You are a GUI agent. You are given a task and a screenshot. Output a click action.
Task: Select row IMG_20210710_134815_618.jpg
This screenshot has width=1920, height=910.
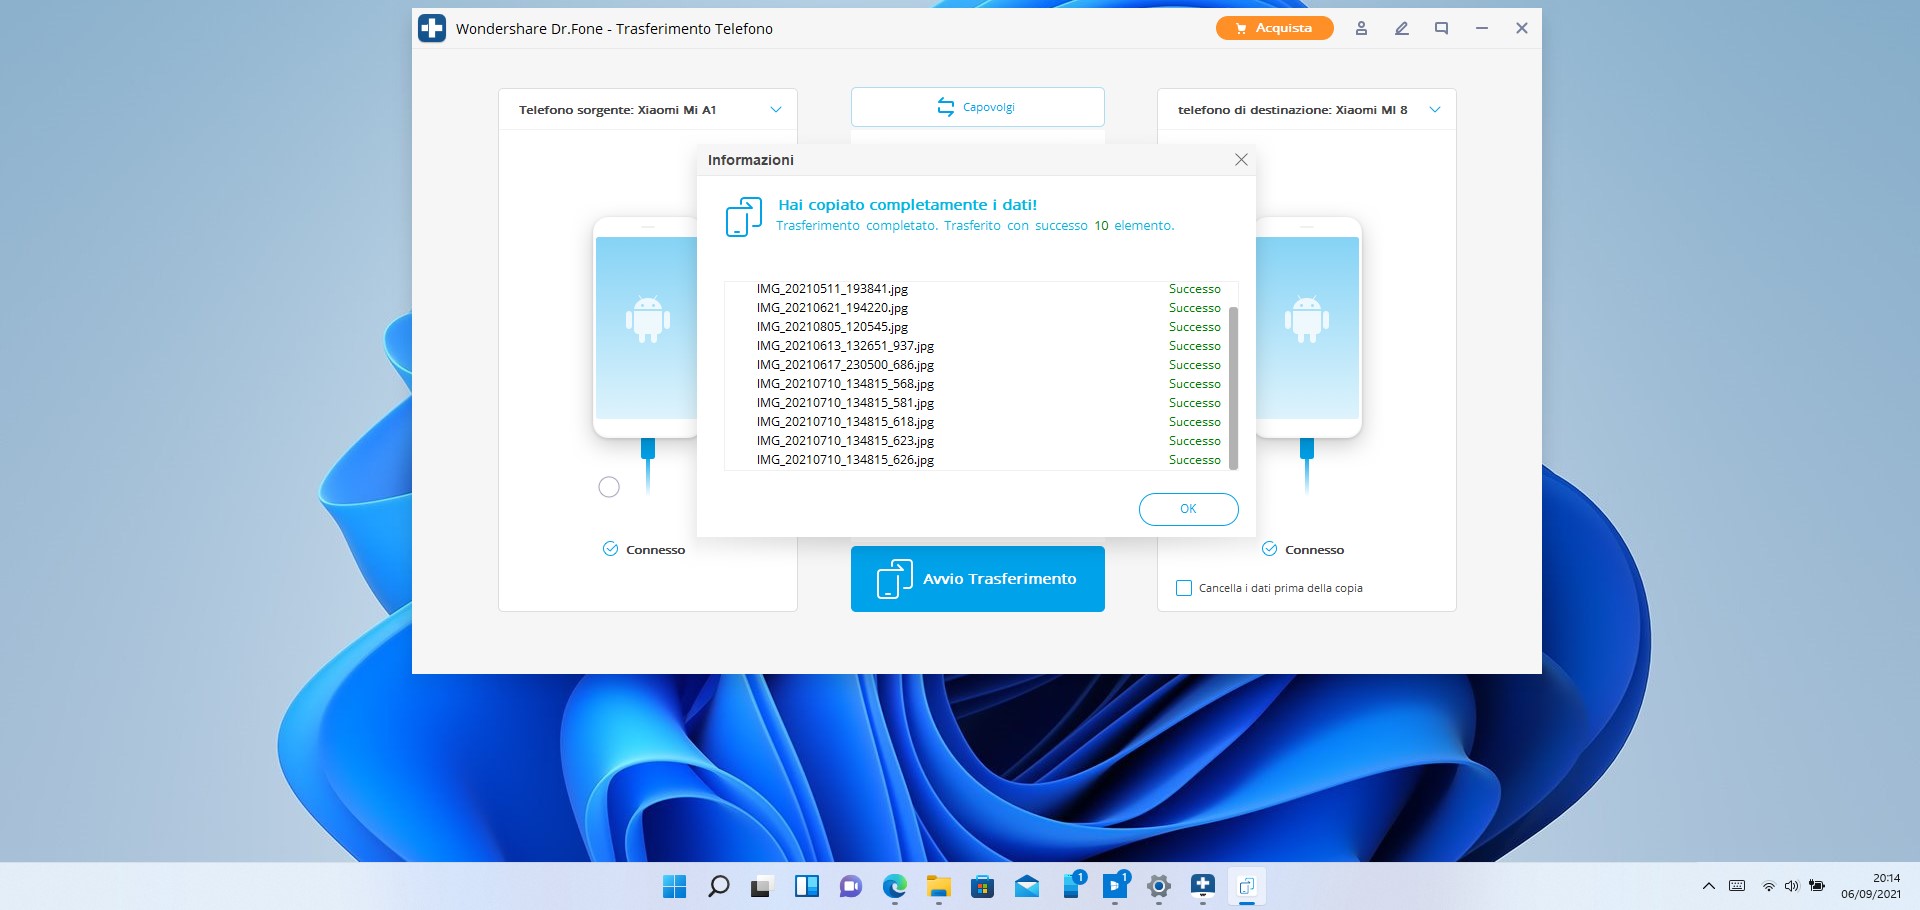click(981, 422)
